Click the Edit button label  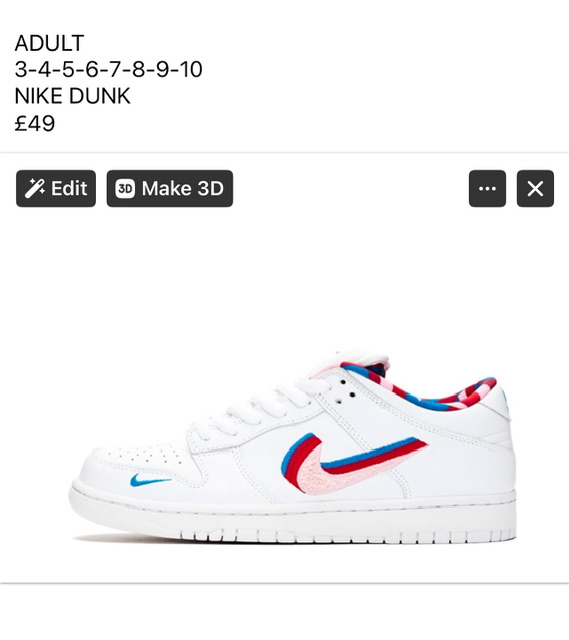coord(69,189)
